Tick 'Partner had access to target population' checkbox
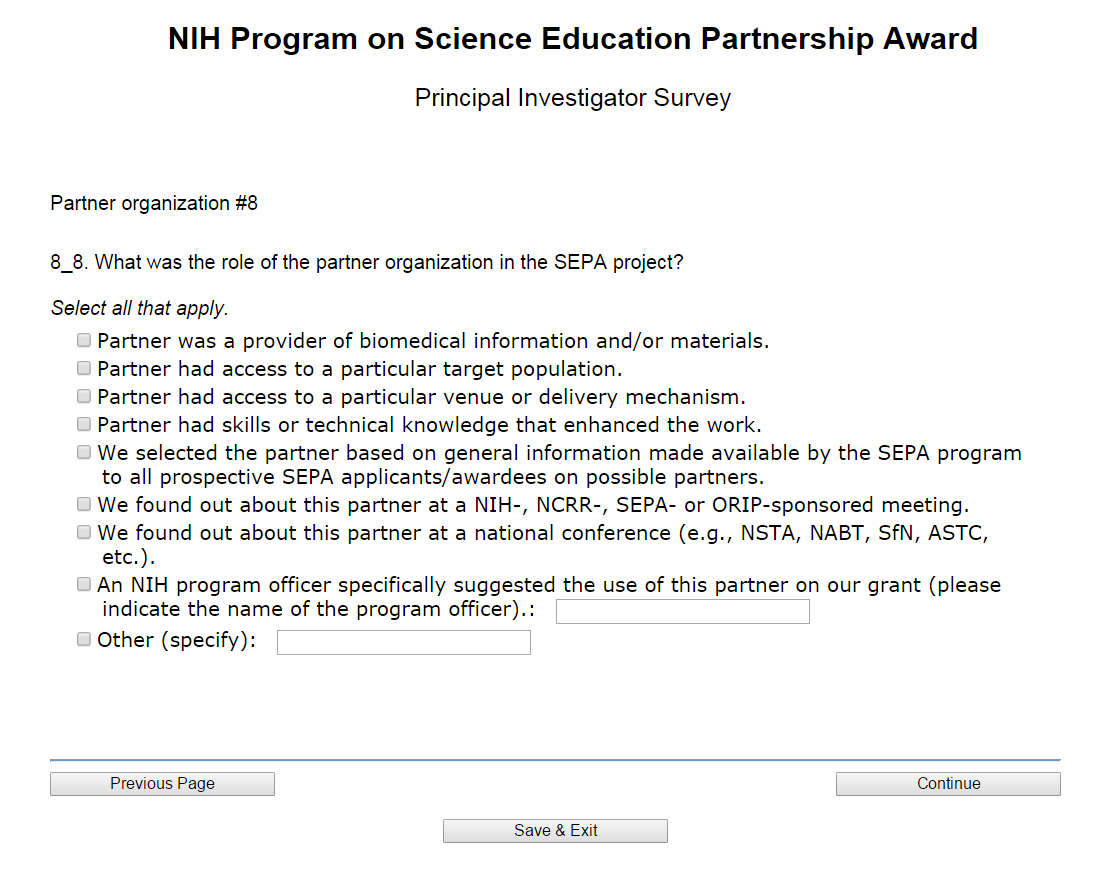The width and height of the screenshot is (1106, 885). pyautogui.click(x=84, y=369)
